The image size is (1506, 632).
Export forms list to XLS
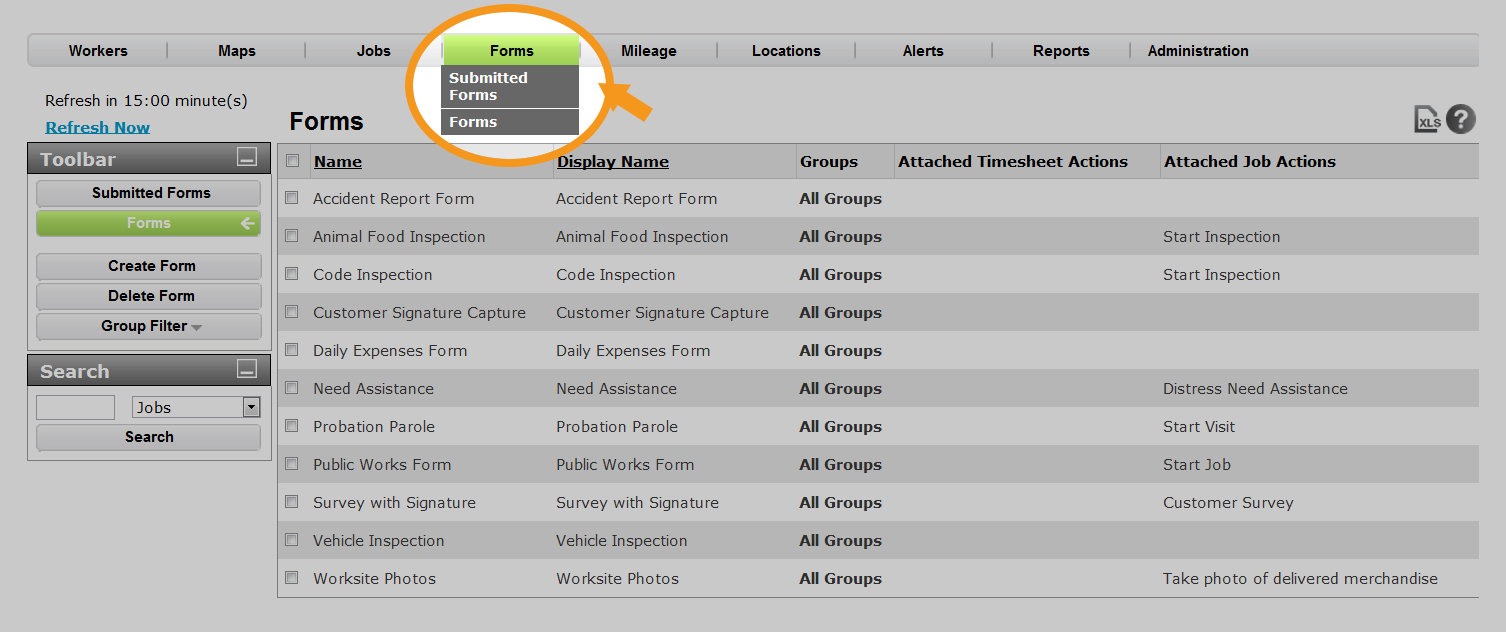pos(1427,120)
